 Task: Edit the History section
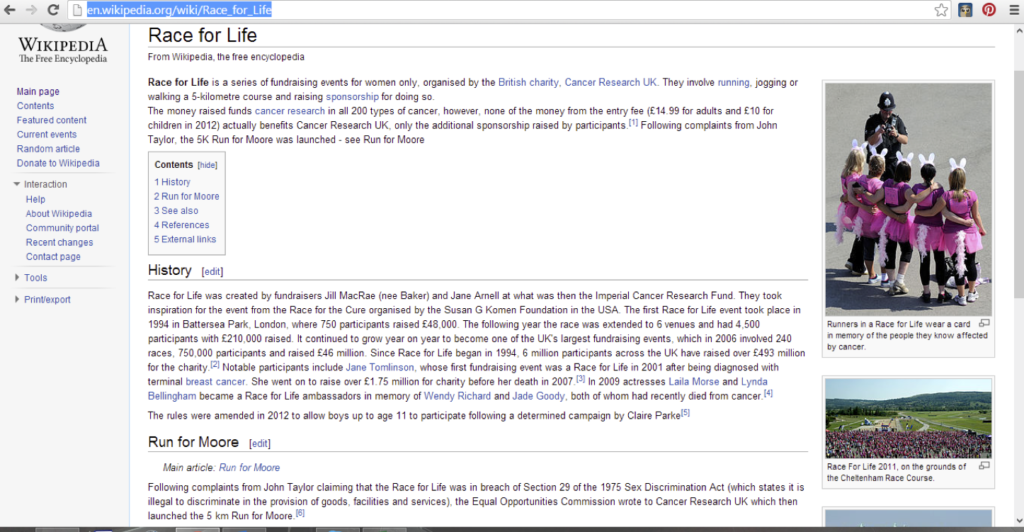pos(212,272)
